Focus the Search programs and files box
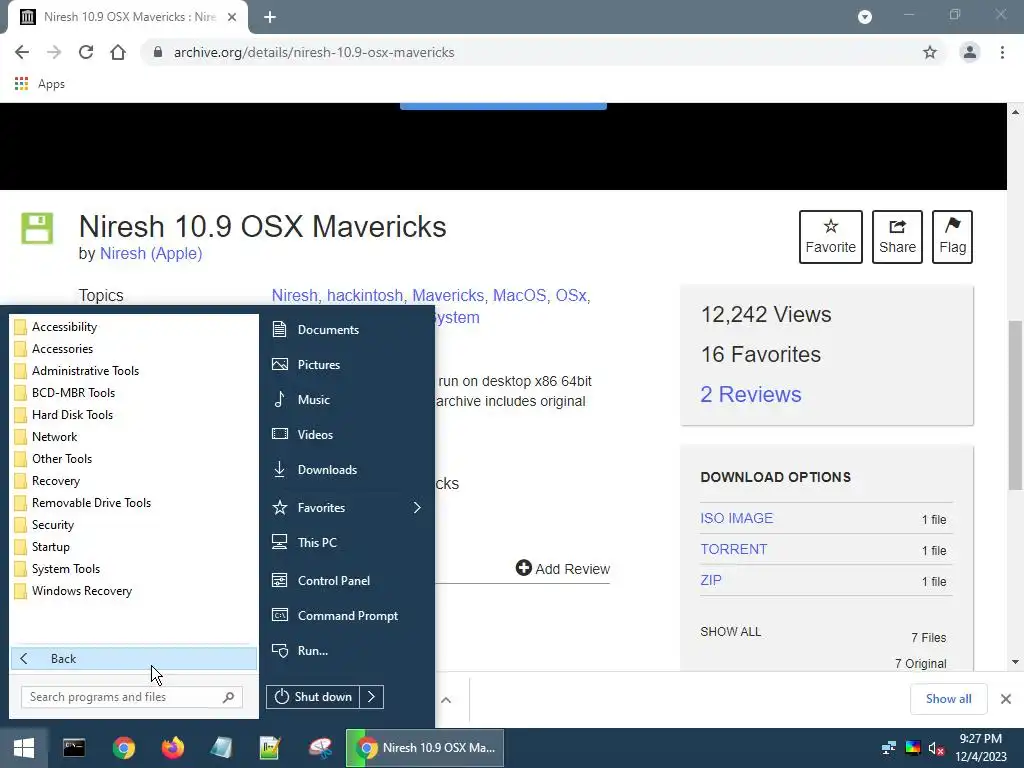1024x768 pixels. 132,697
